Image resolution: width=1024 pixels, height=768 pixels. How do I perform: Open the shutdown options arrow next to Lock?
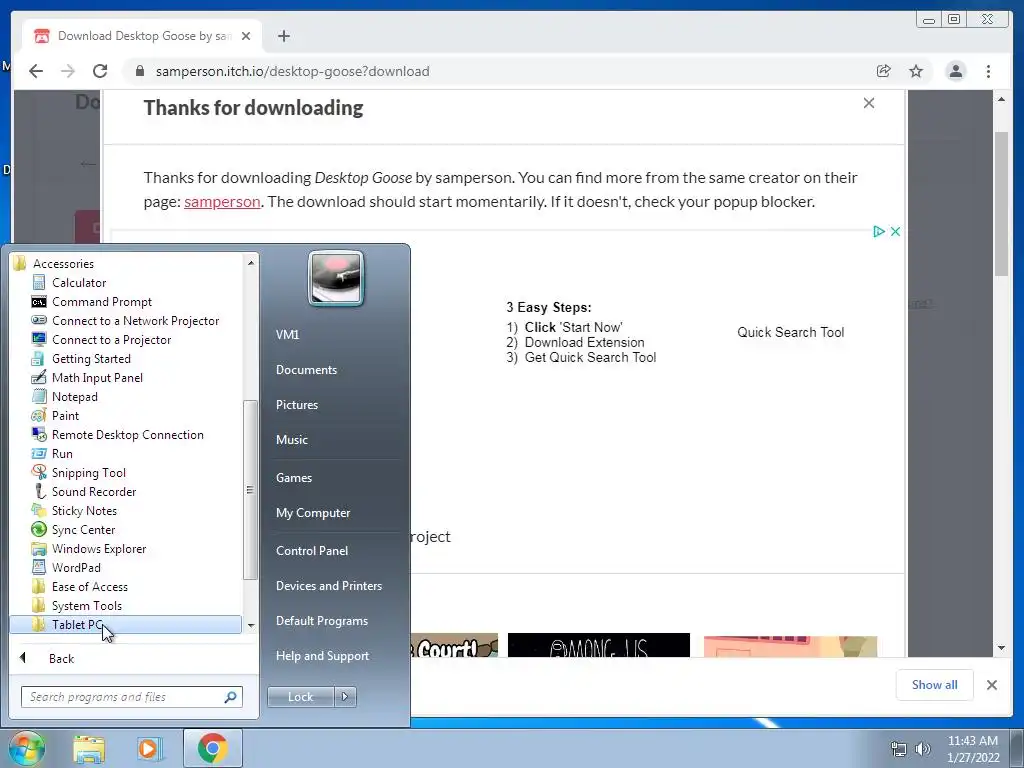click(345, 697)
